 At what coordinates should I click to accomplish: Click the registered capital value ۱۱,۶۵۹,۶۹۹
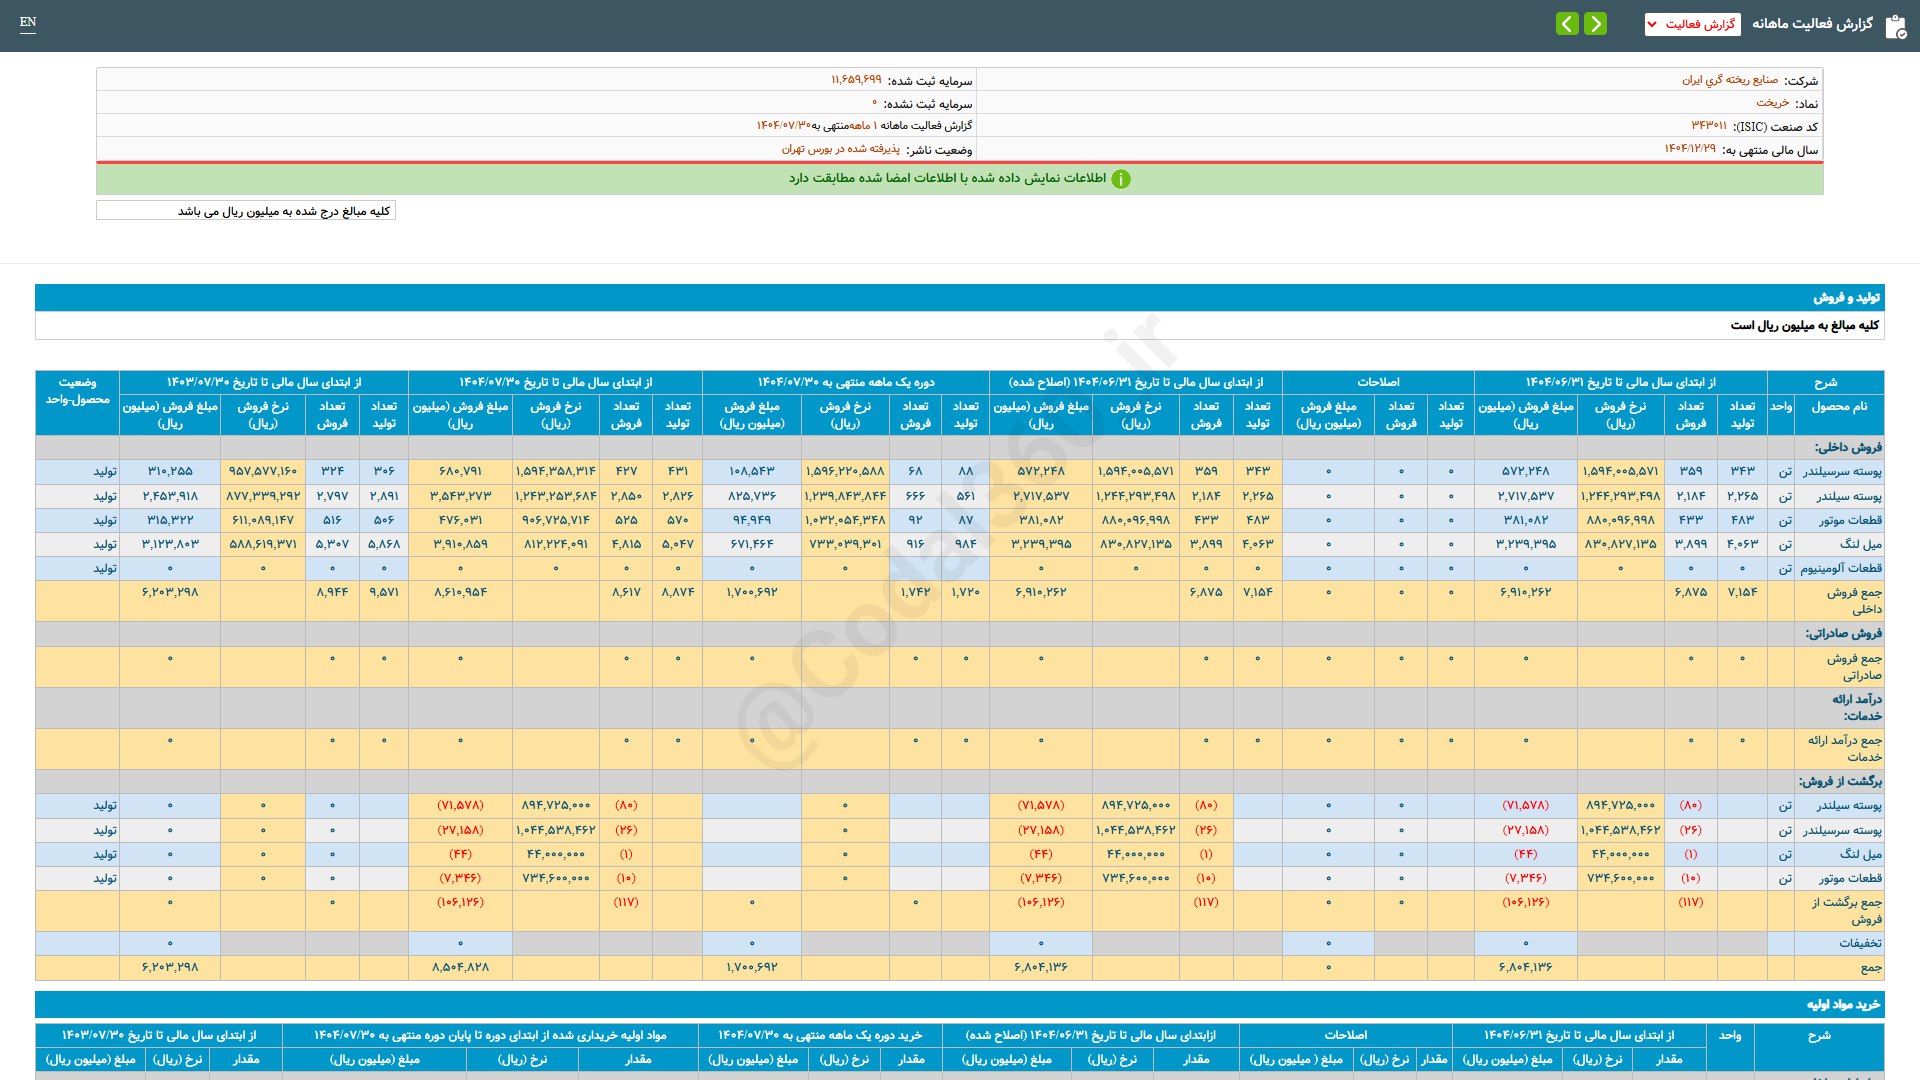click(x=856, y=80)
